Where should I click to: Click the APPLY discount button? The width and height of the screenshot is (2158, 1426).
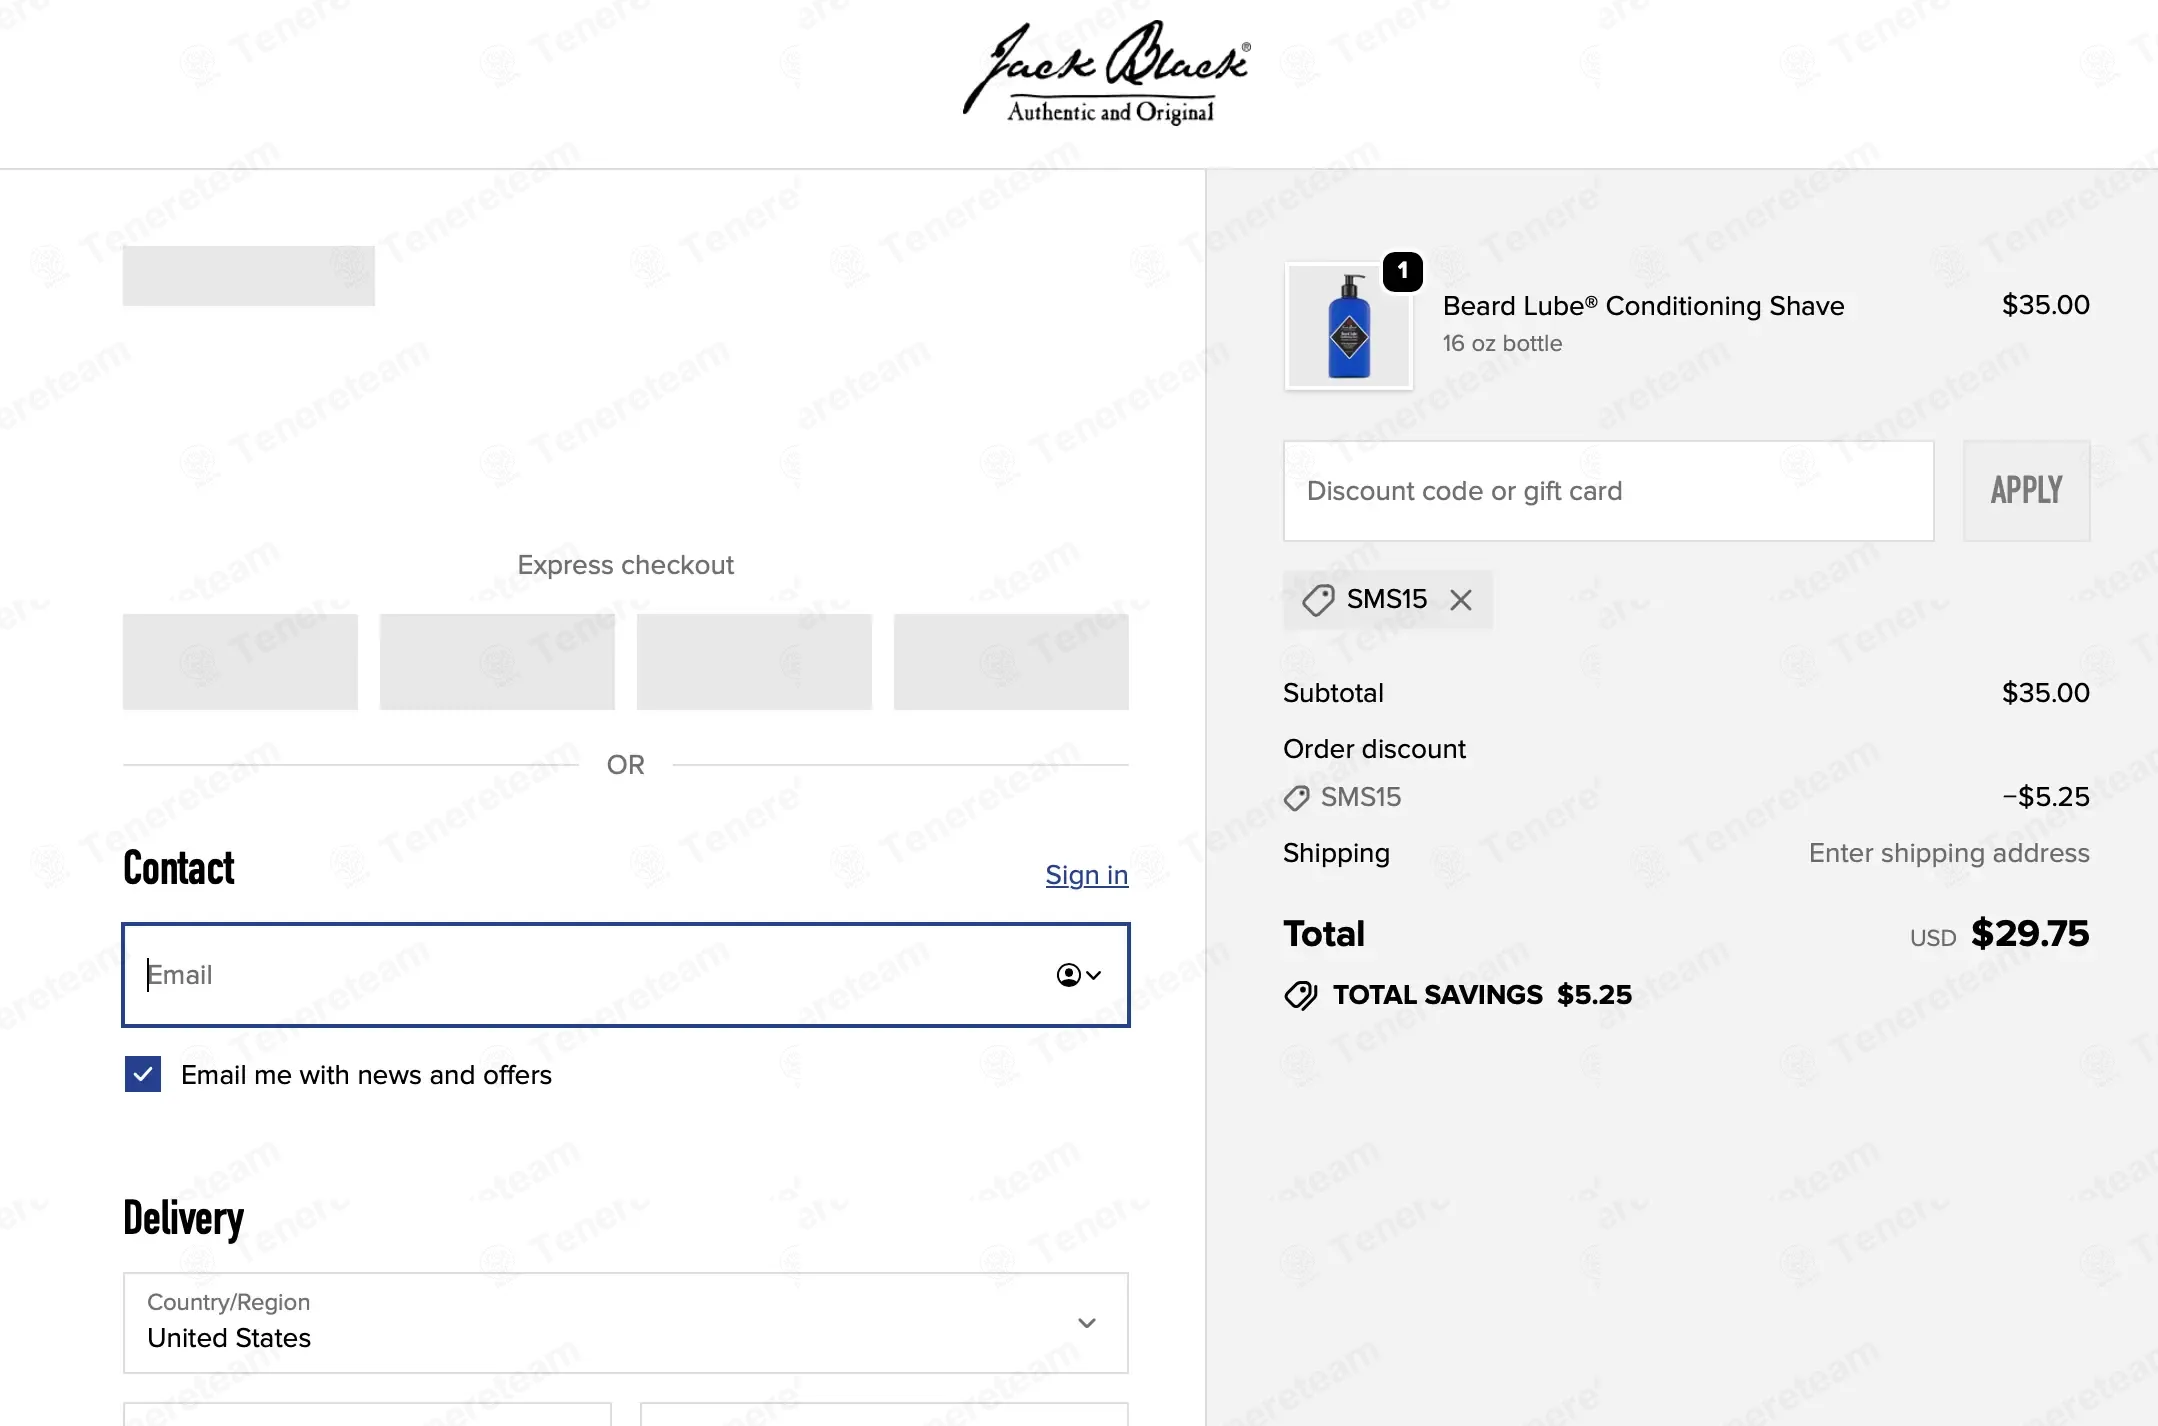[2027, 491]
